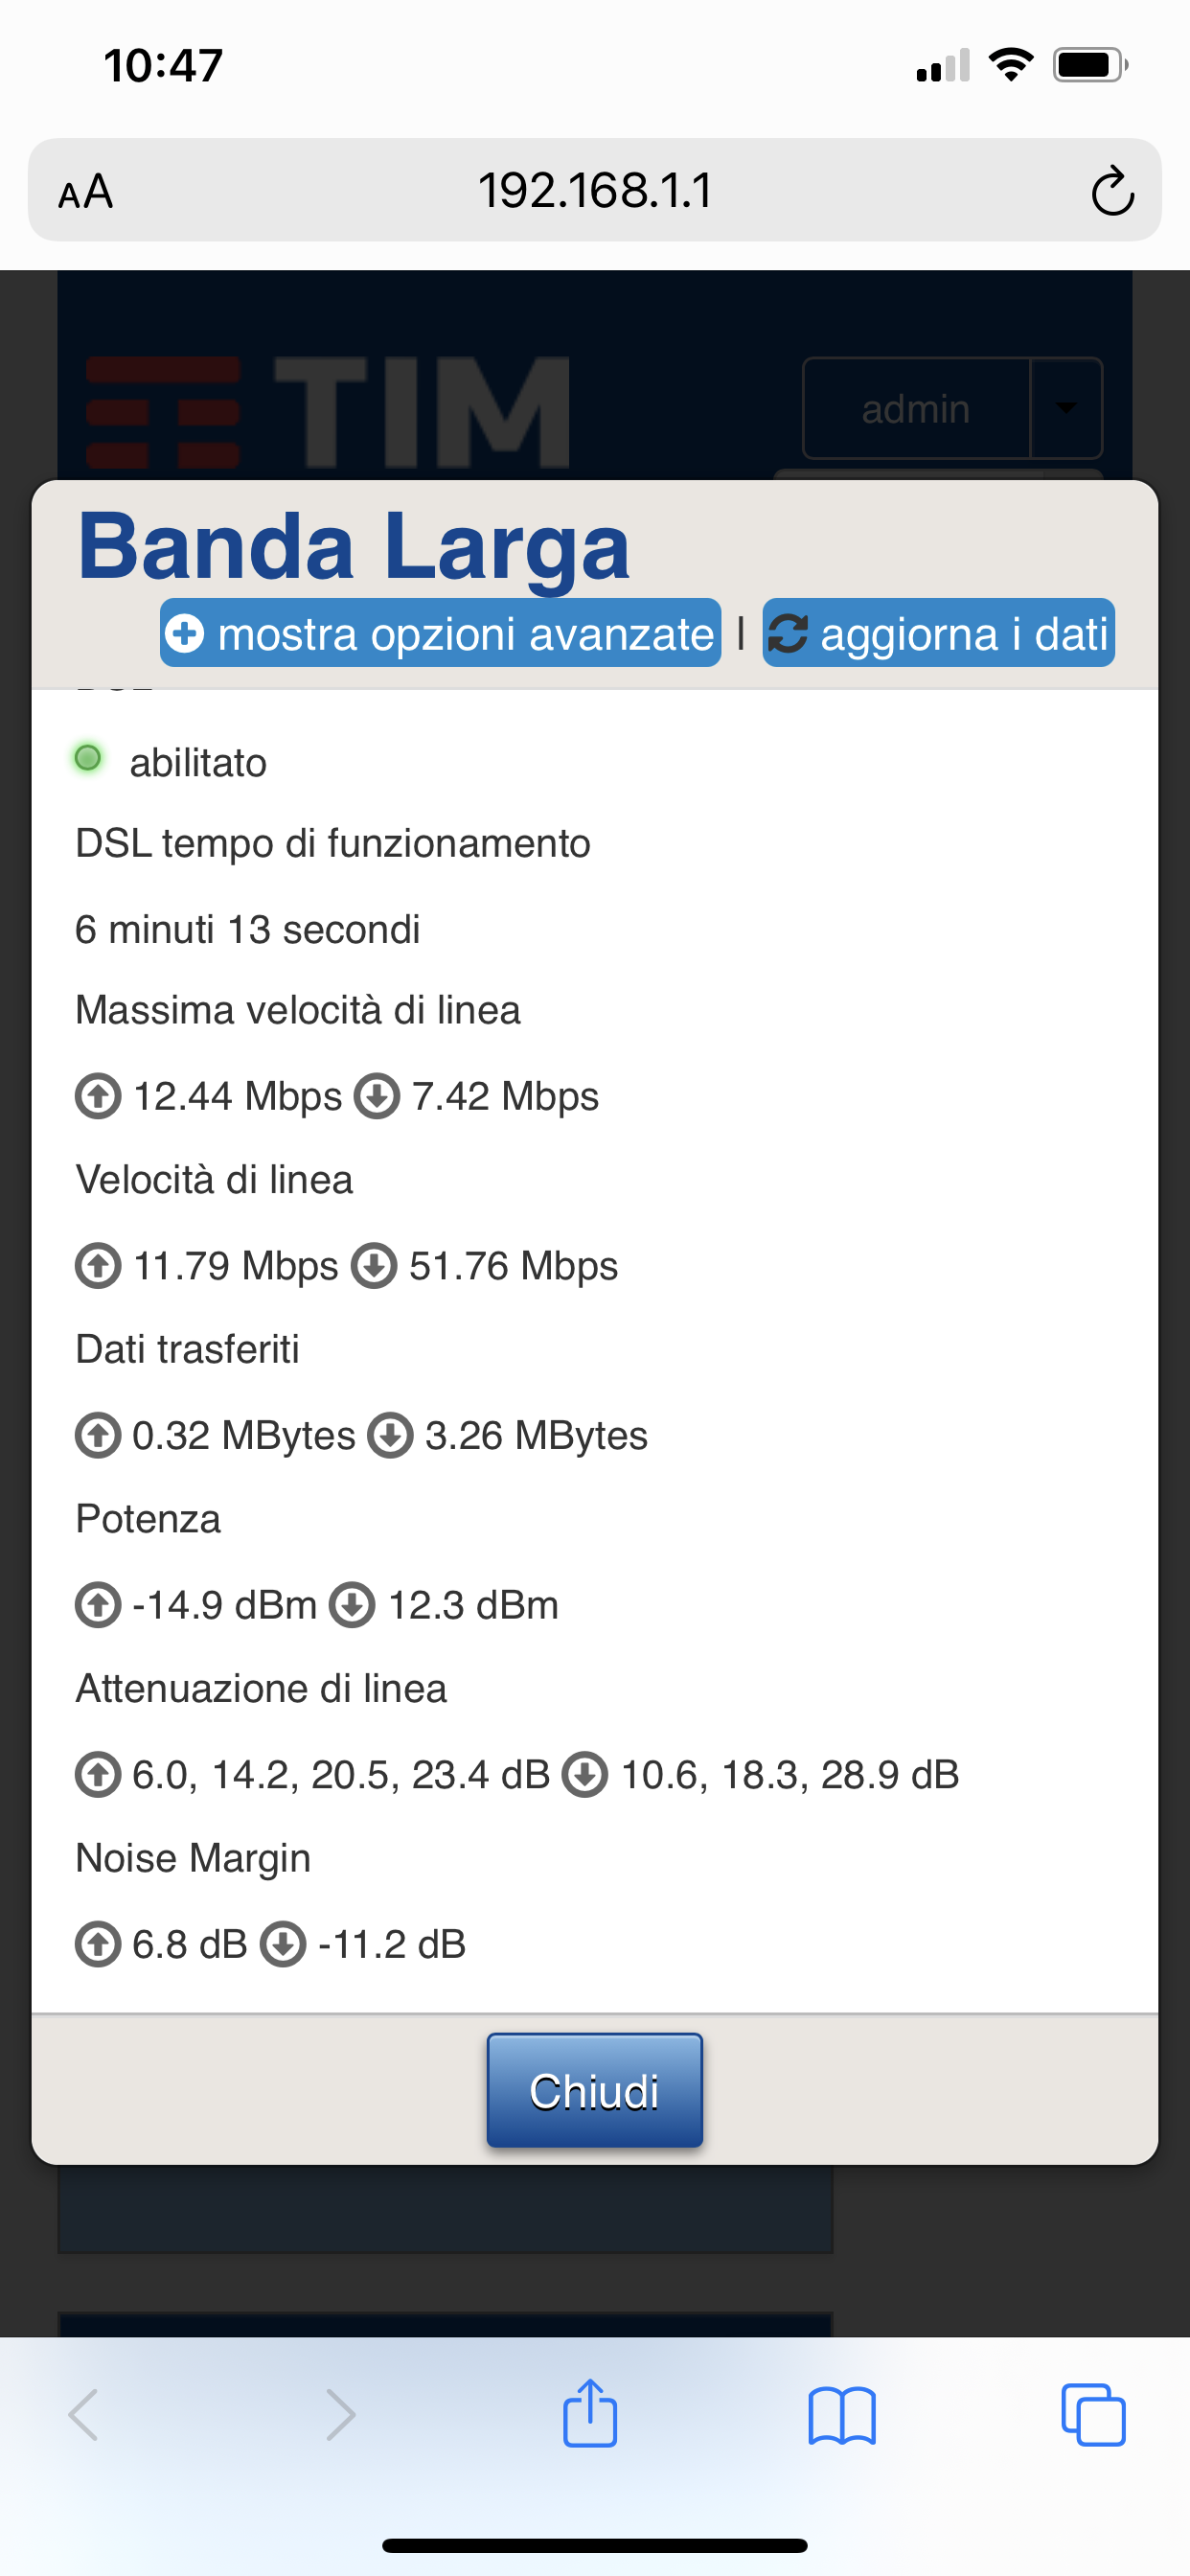Screen dimensions: 1190x2576
Task: Tap the Safari reload page icon
Action: coord(1112,191)
